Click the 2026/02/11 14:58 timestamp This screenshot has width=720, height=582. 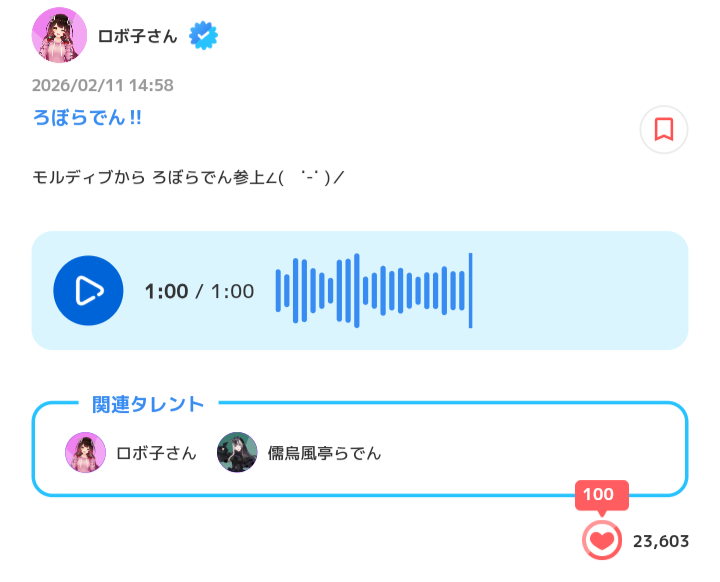point(103,86)
